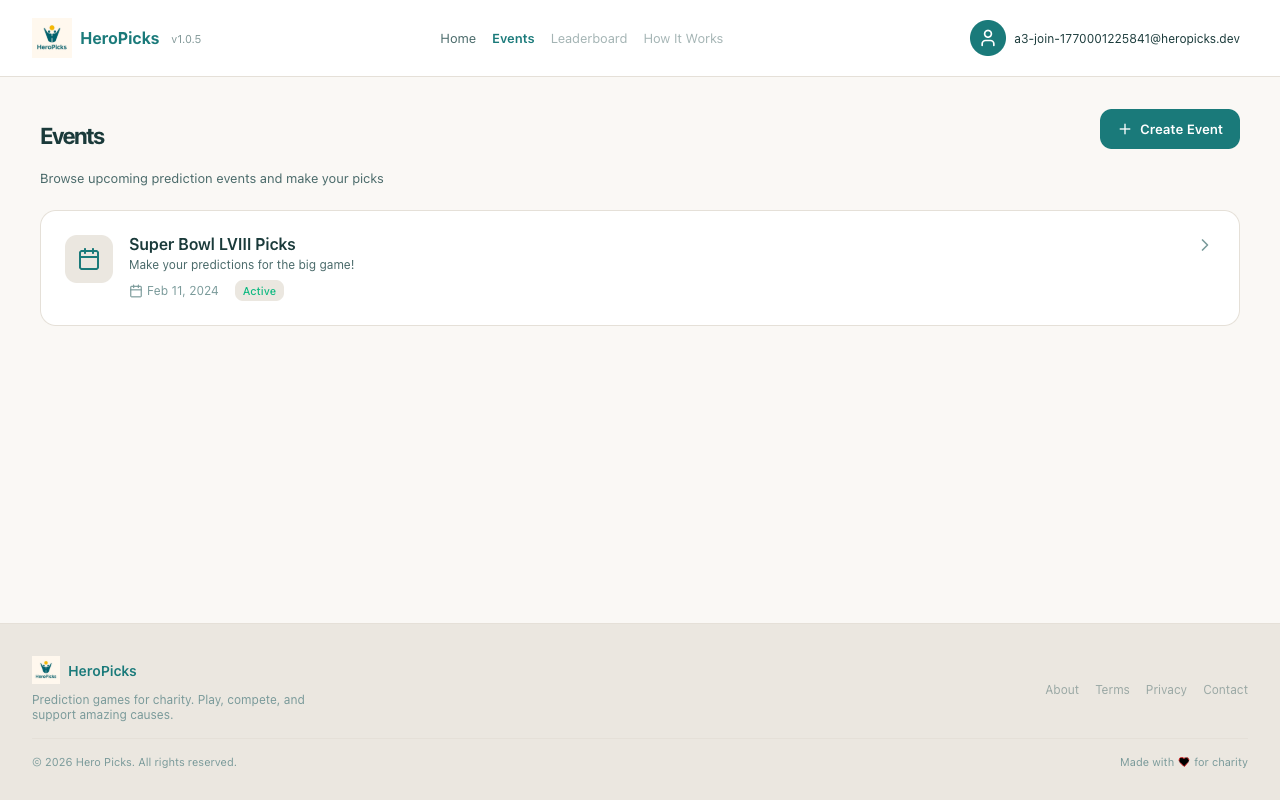1280x800 pixels.
Task: Click the HeroPicks logo icon in header
Action: pos(51,38)
